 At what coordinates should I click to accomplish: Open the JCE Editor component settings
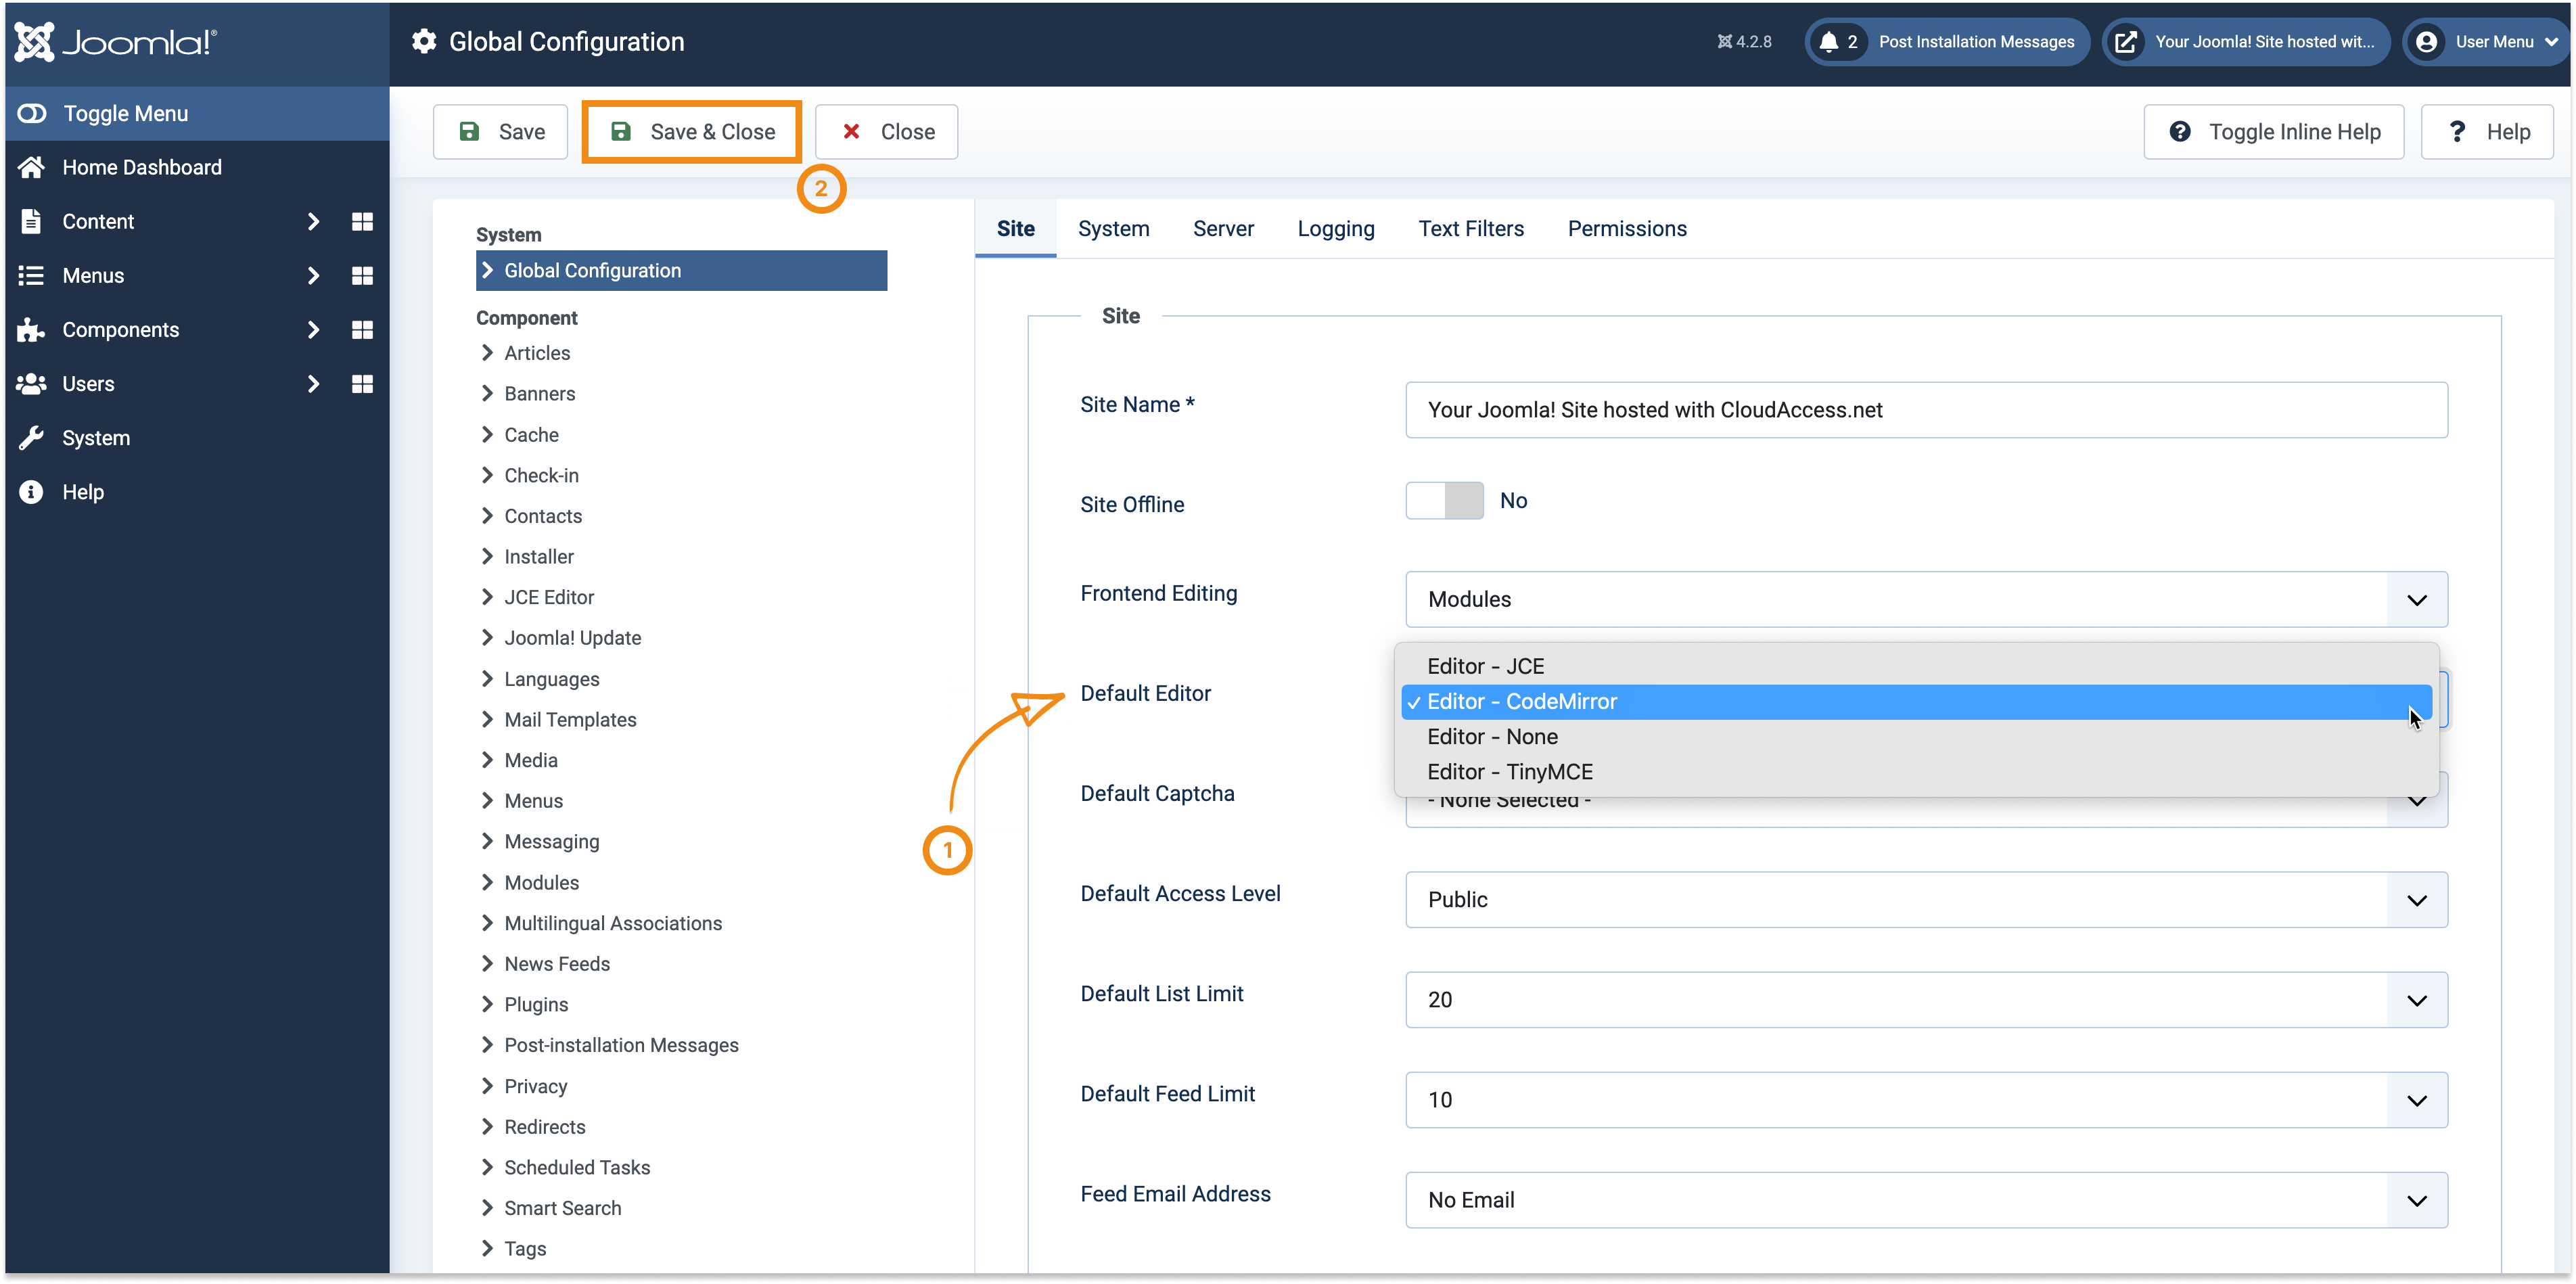549,597
